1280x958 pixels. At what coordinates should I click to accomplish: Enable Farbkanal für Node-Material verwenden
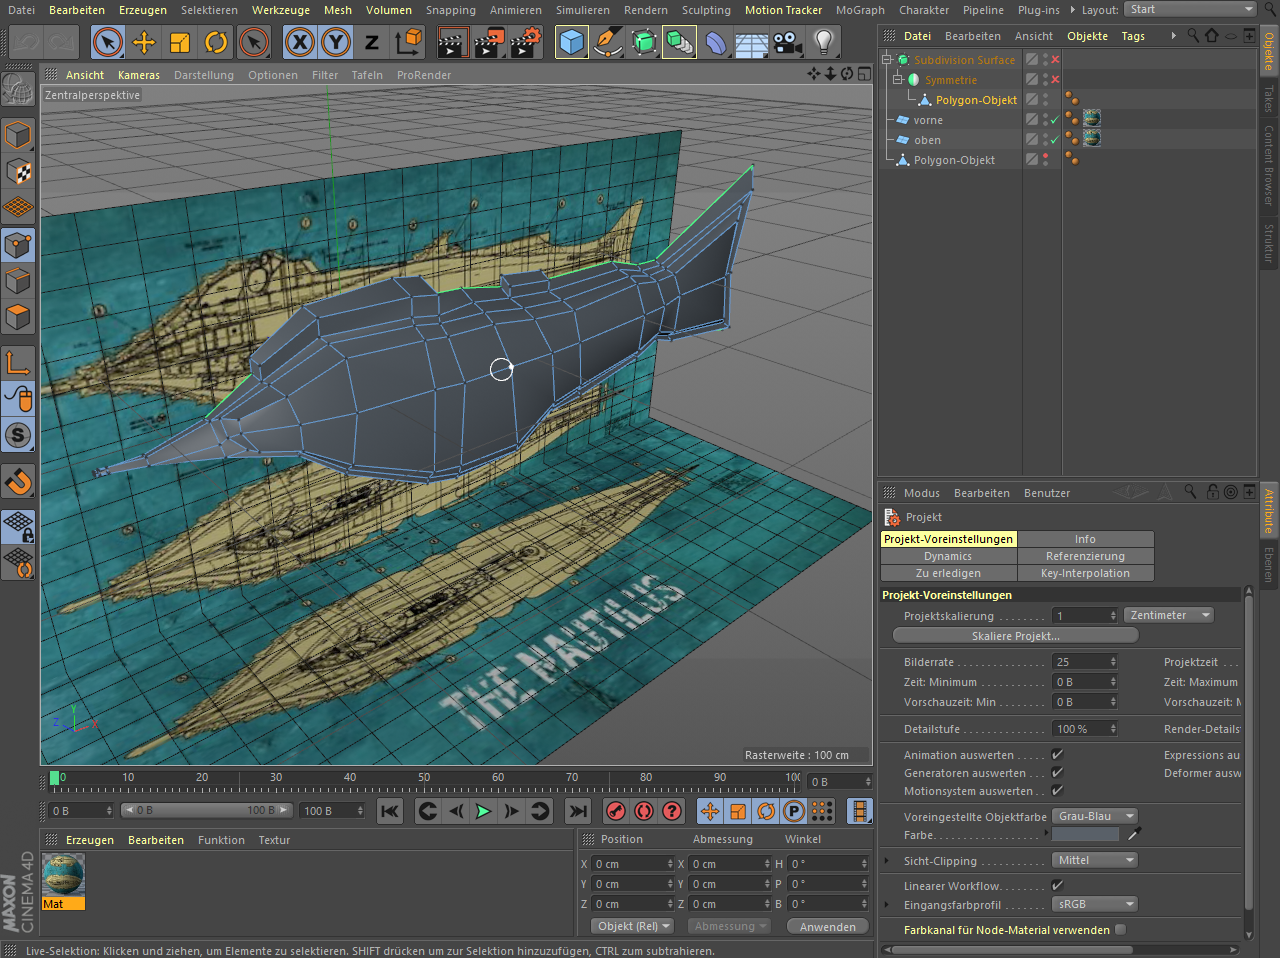click(x=1120, y=930)
